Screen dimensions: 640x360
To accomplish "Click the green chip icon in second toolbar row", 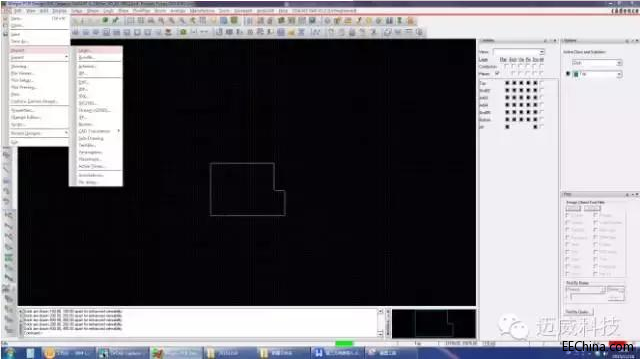I will 183,32.
